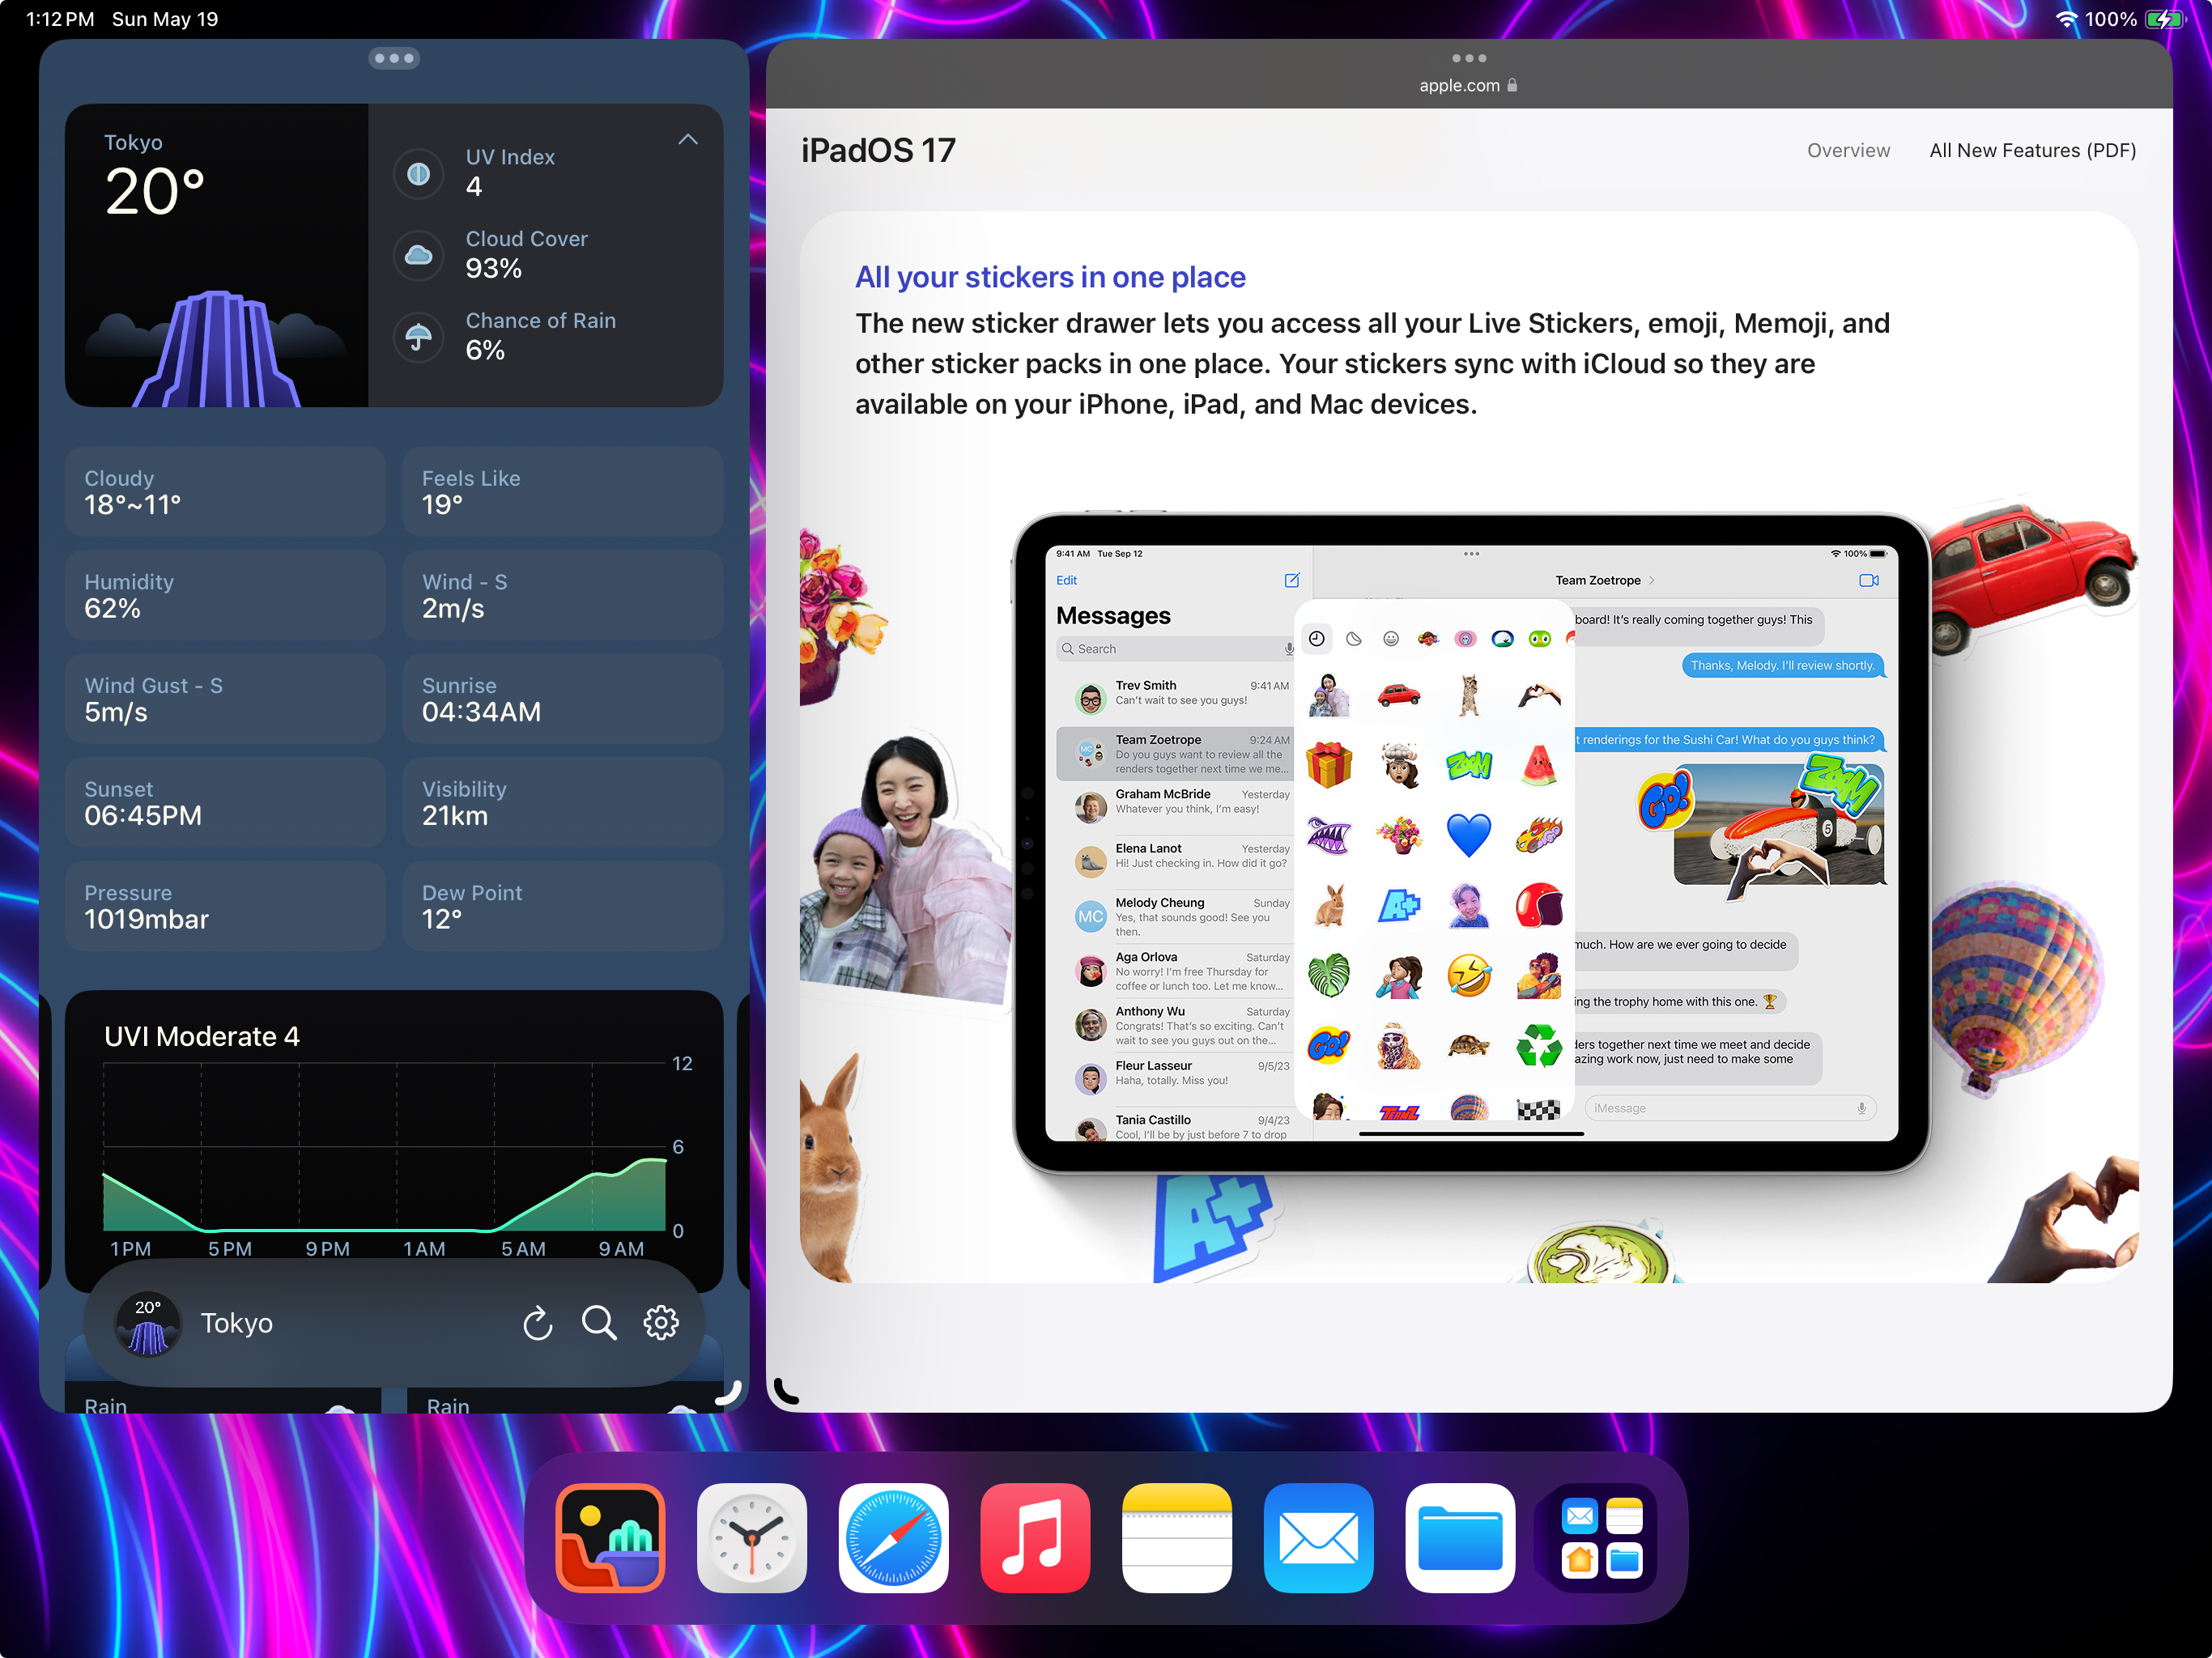Select recent stickers clock tab in drawer
The height and width of the screenshot is (1658, 2212).
point(1317,639)
